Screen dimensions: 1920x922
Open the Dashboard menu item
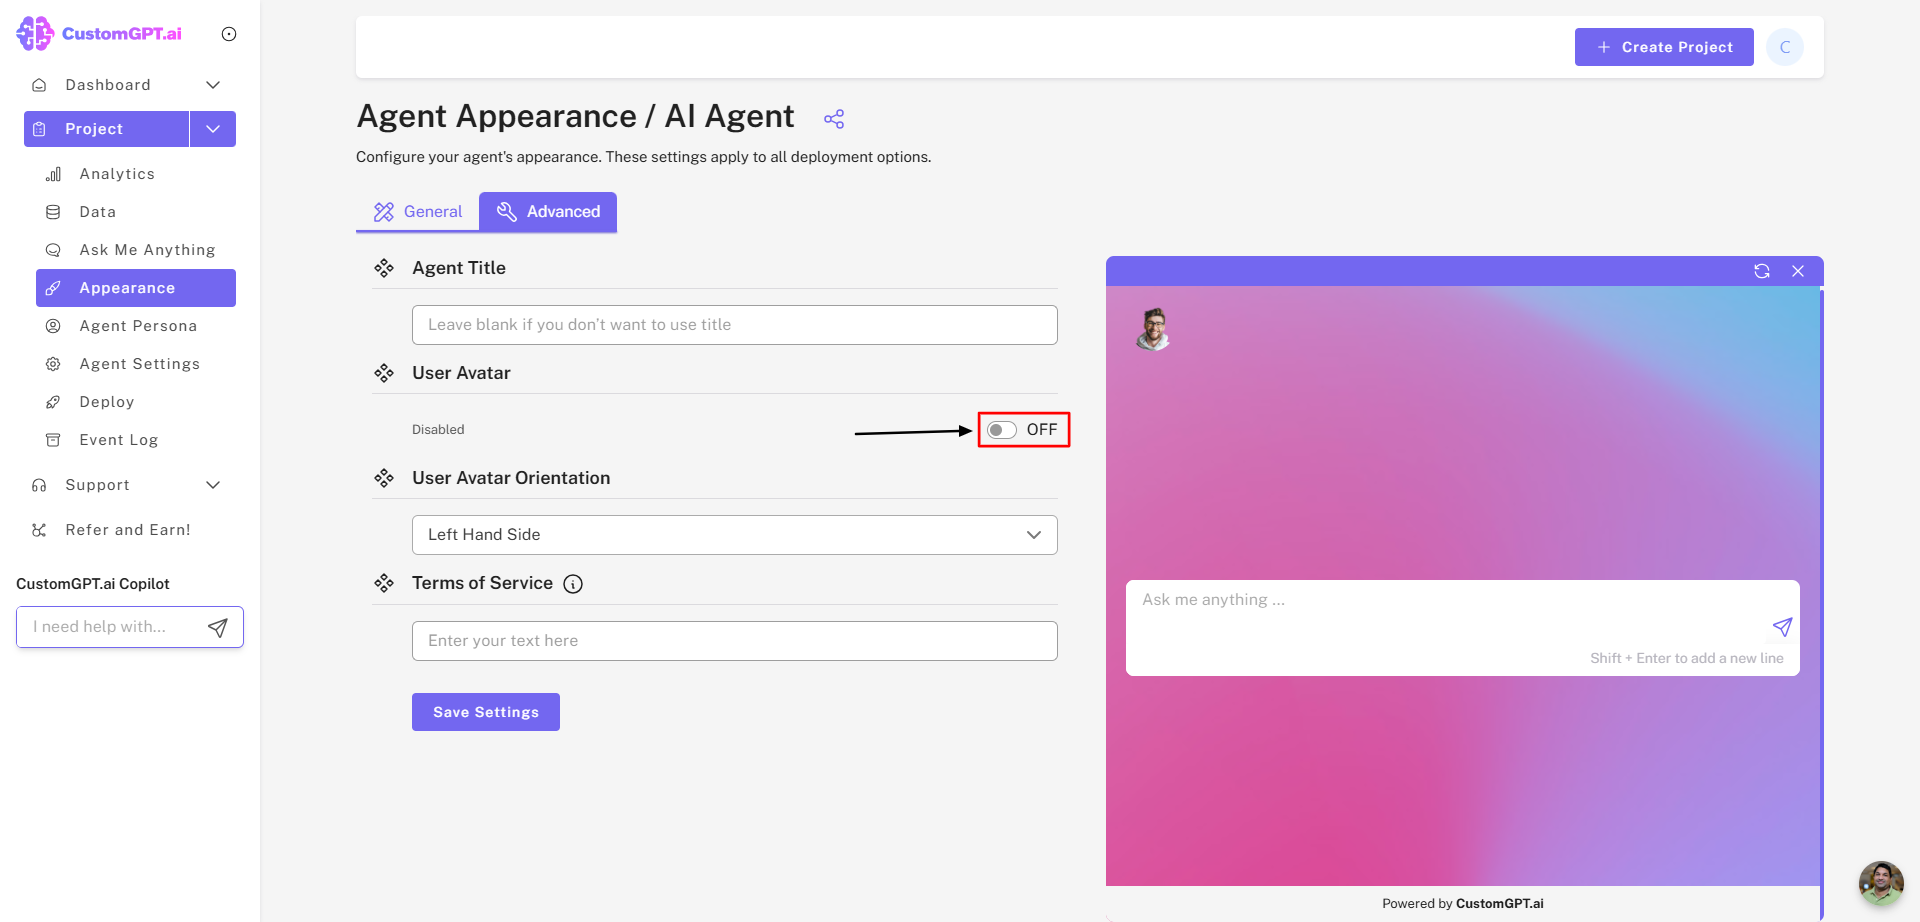[x=108, y=85]
